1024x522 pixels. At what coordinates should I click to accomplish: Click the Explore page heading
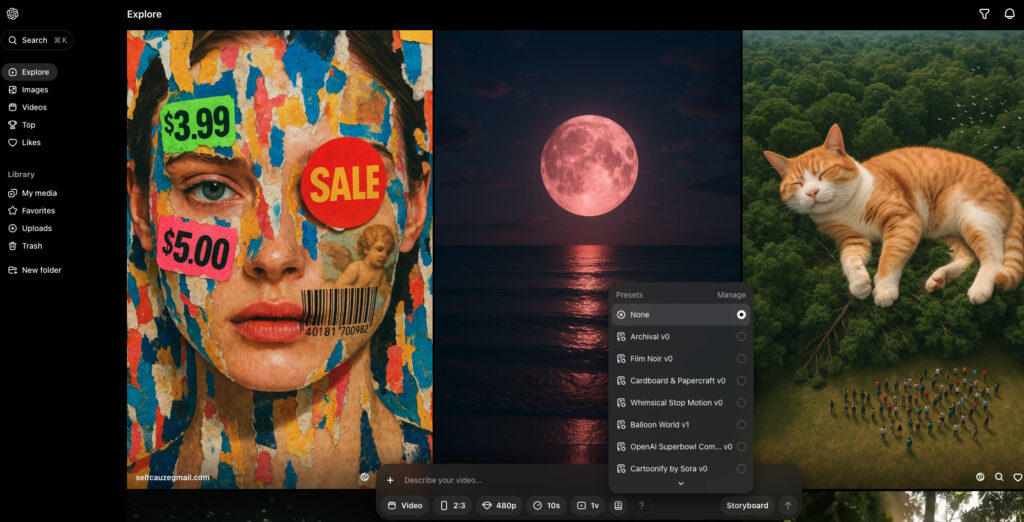[x=144, y=14]
